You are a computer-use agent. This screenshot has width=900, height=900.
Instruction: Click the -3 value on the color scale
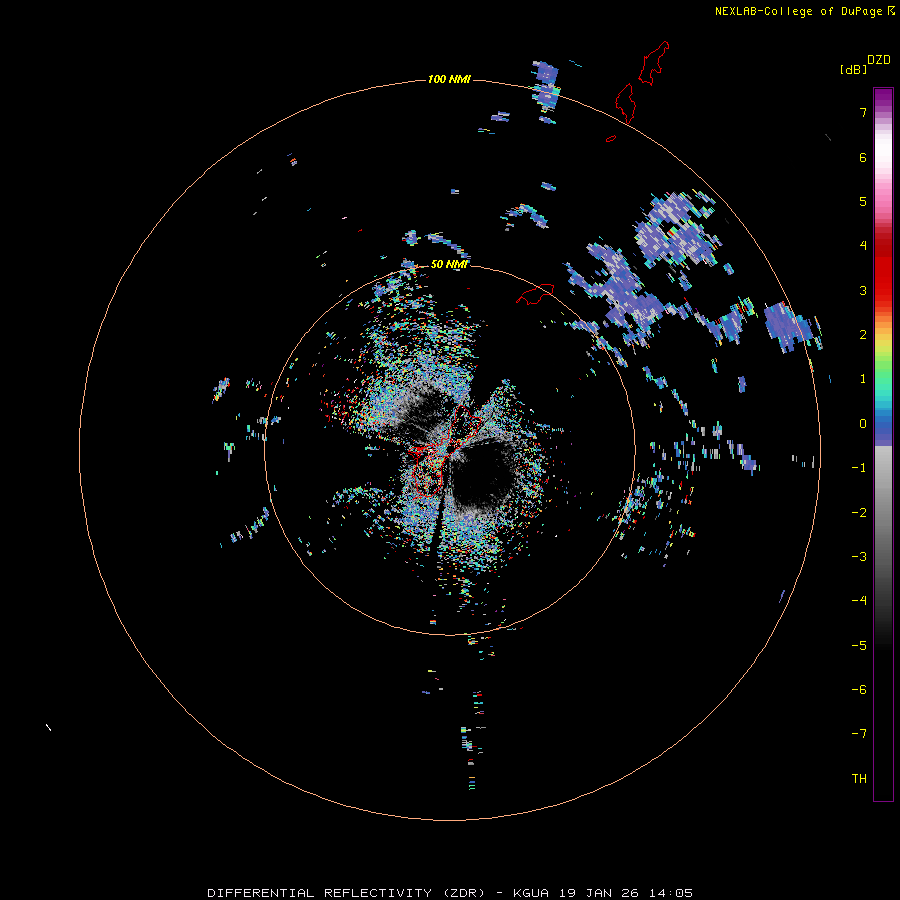[859, 557]
